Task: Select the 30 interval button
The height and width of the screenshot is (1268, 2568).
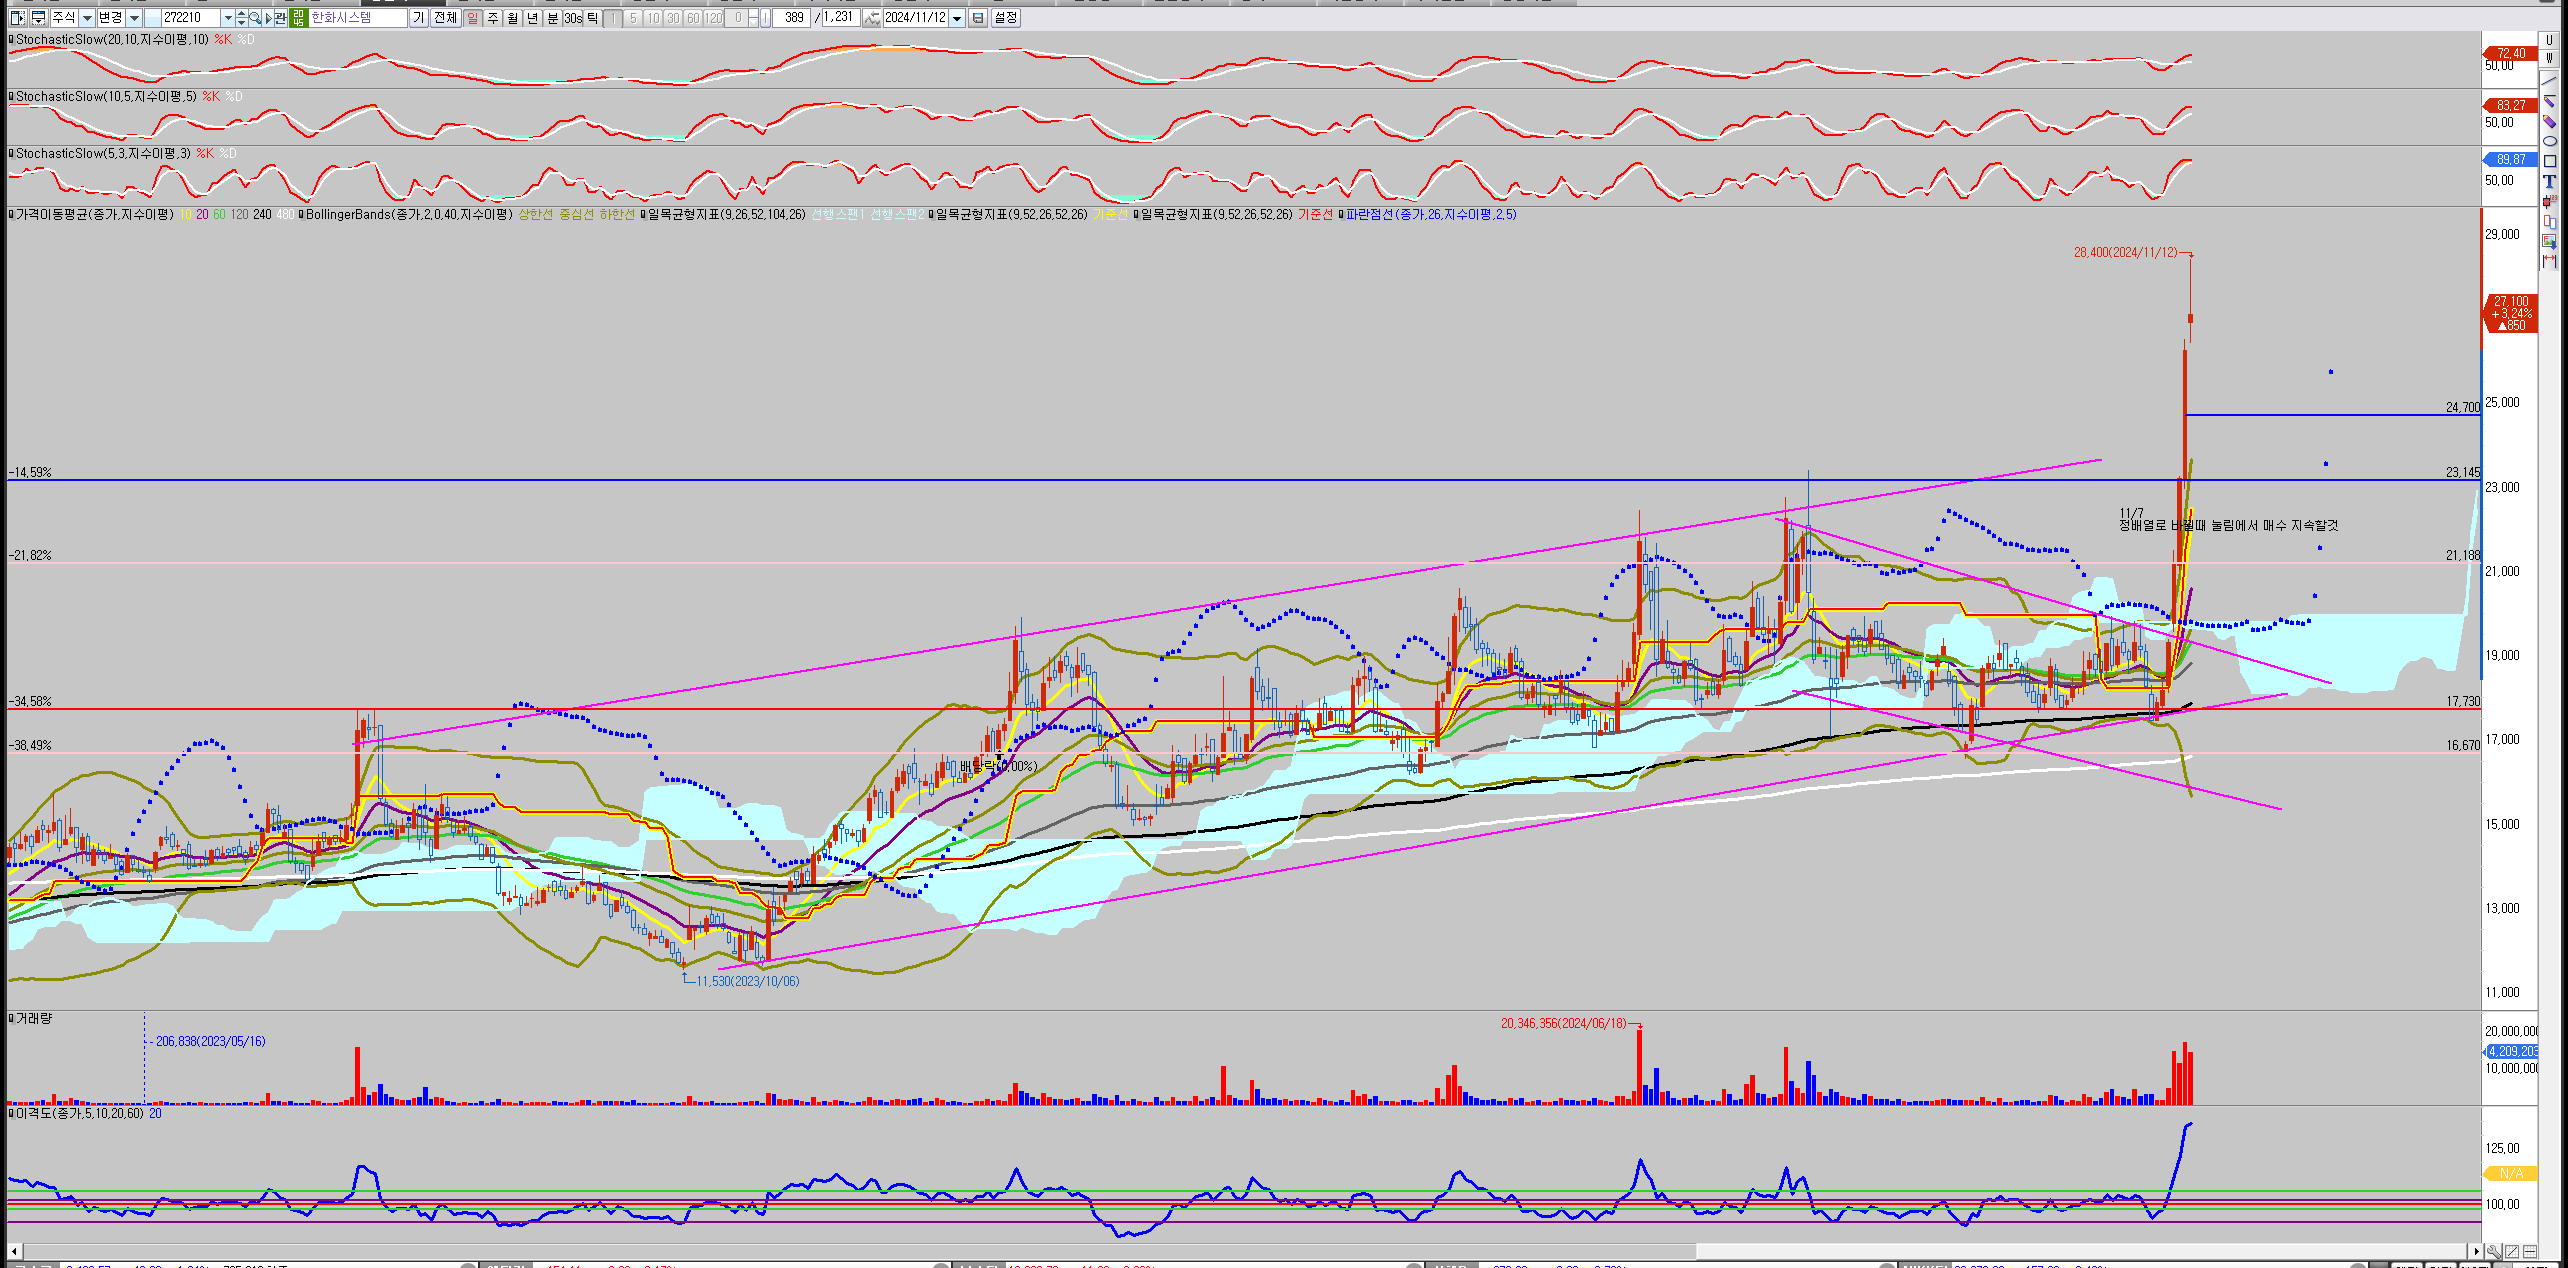Action: tap(672, 18)
